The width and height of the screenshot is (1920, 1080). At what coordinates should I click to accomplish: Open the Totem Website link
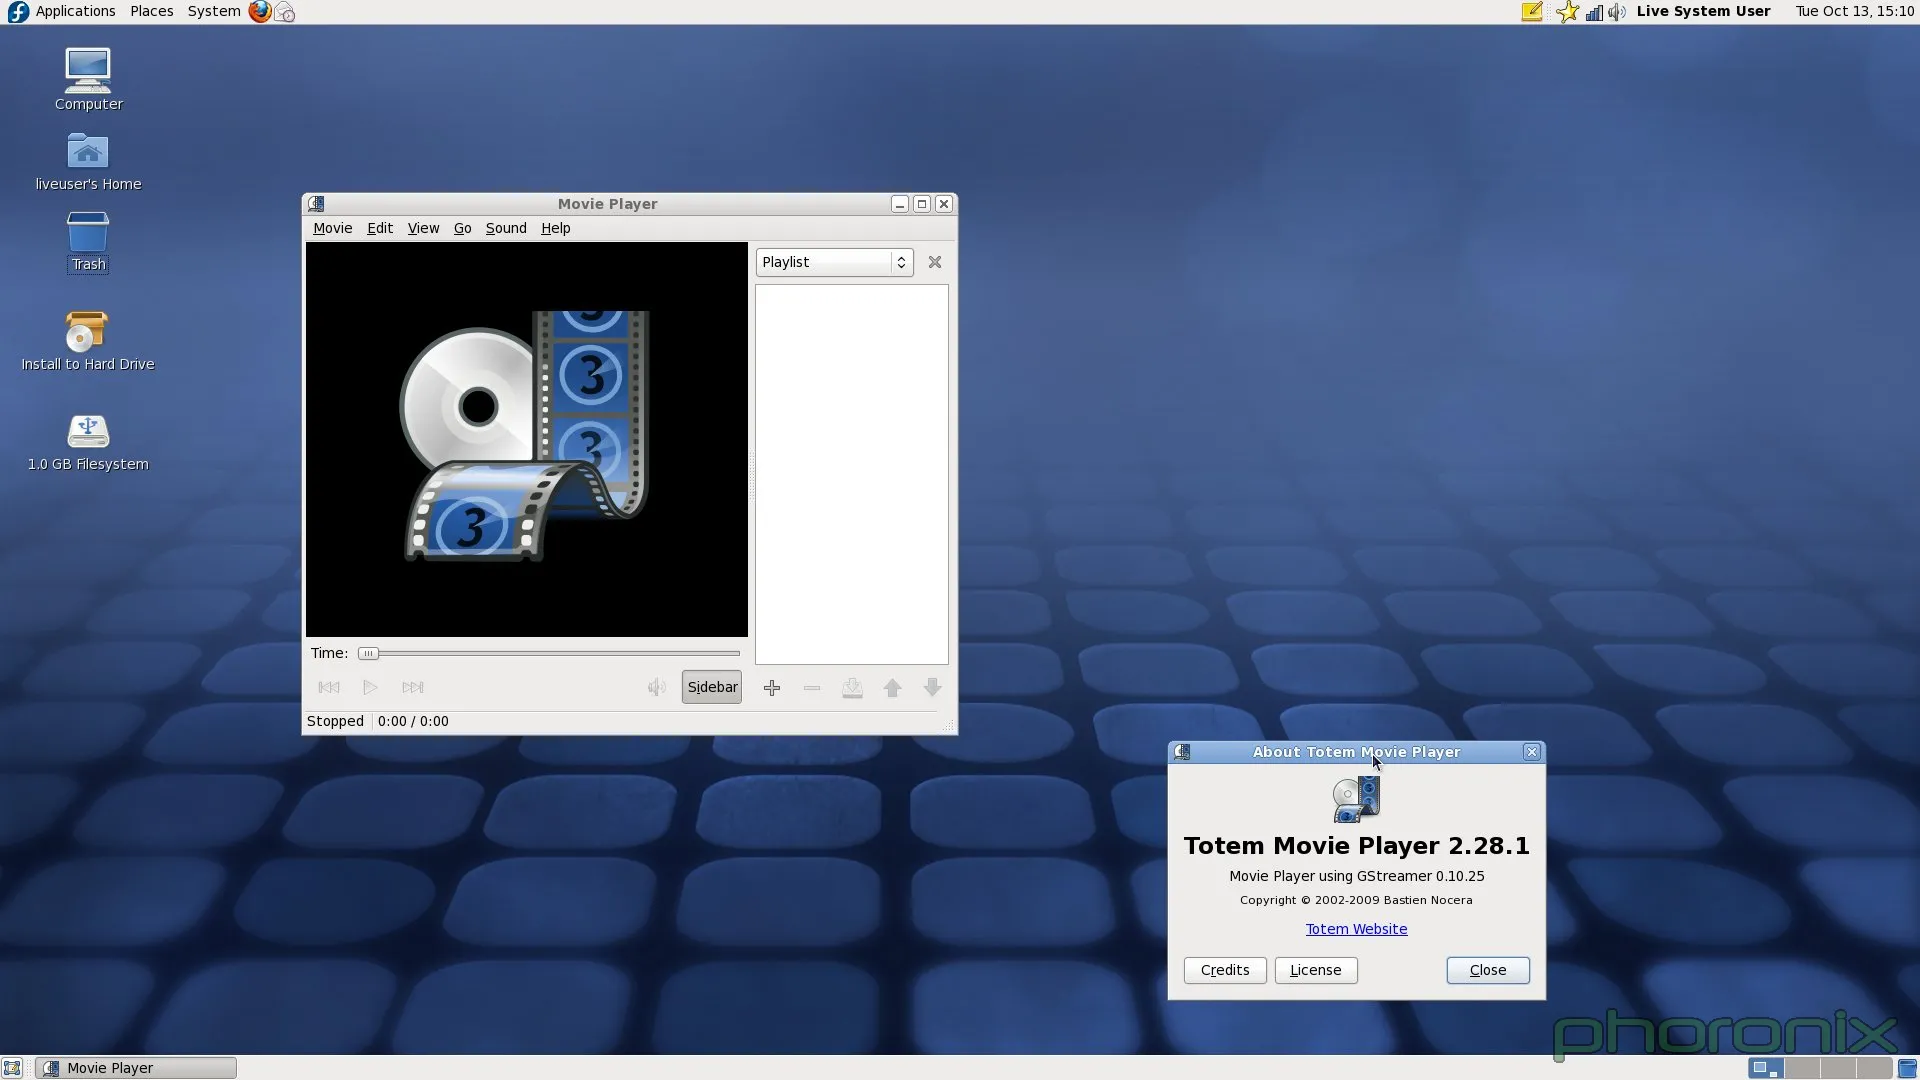(1356, 929)
